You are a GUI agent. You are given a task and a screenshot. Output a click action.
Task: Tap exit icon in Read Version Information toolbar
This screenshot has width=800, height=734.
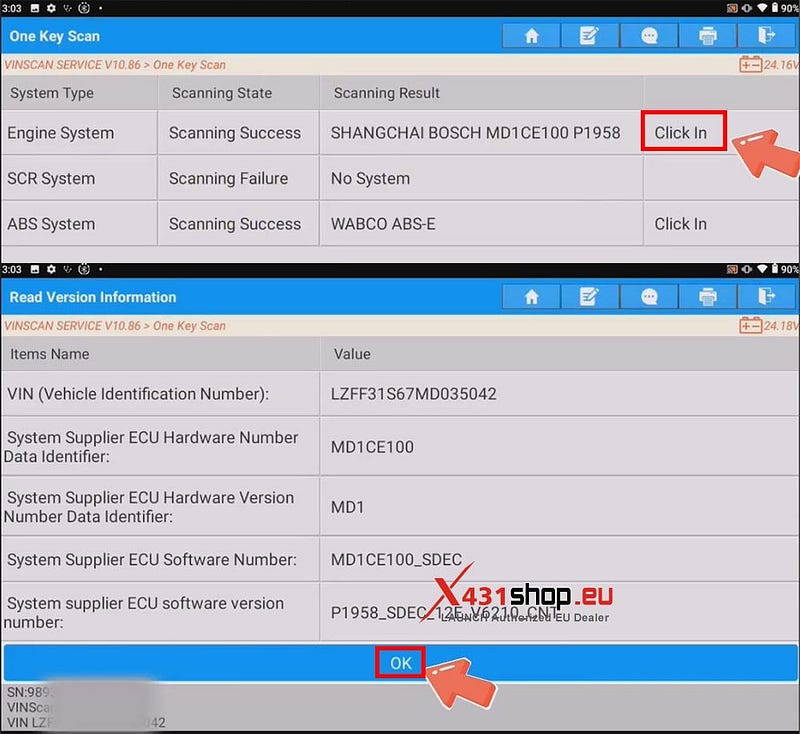click(x=767, y=296)
